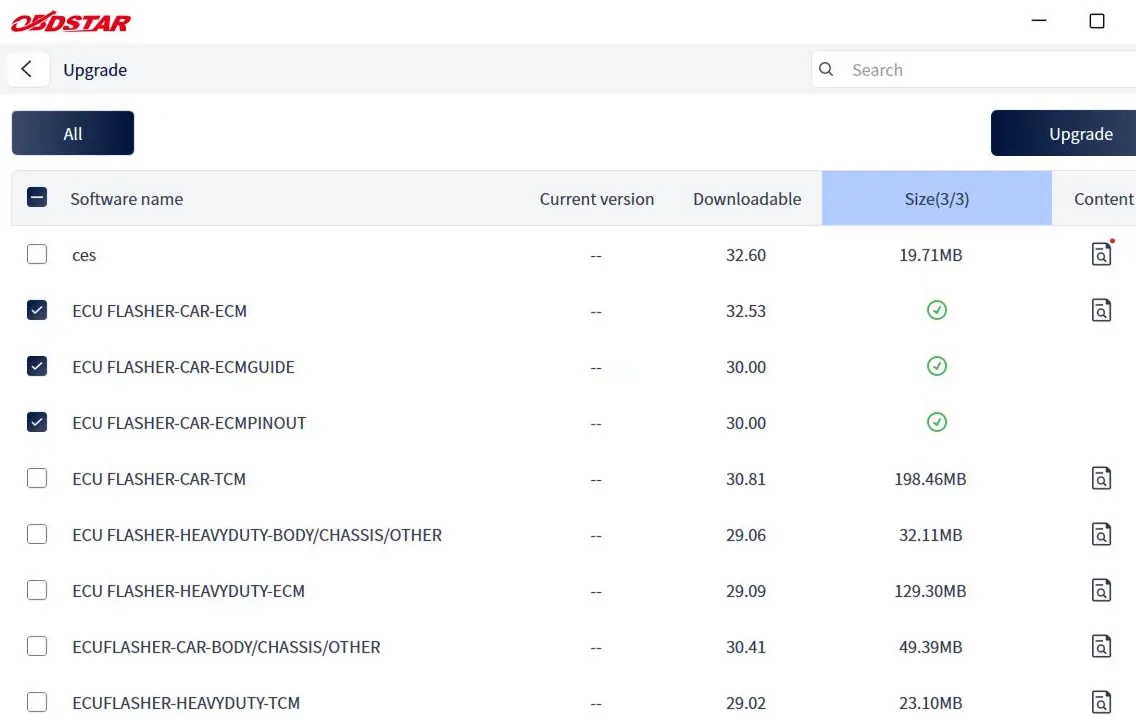View content for ECU FLASHER-HEAVYDUTY-ECM
Viewport: 1136px width, 720px height.
tap(1101, 590)
